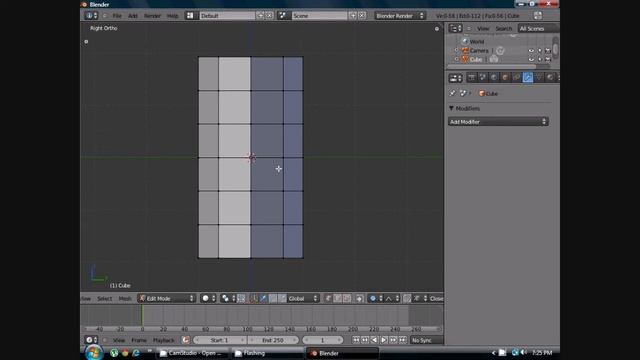Open the Info editor type selector
Screen dimensions: 640x360
point(91,16)
